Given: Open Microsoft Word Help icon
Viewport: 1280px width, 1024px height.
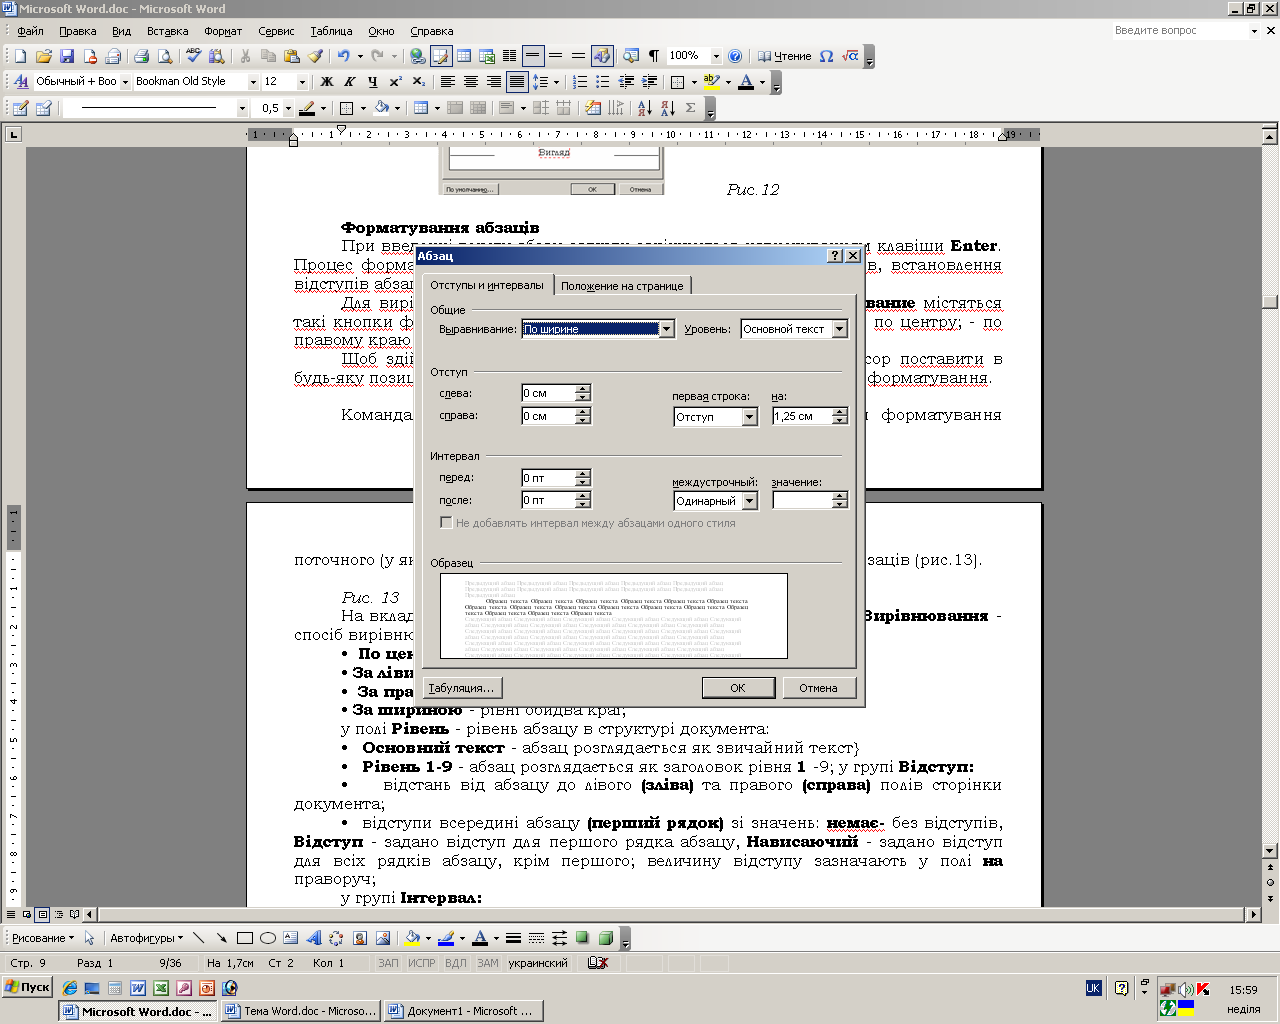Looking at the screenshot, I should pos(735,56).
